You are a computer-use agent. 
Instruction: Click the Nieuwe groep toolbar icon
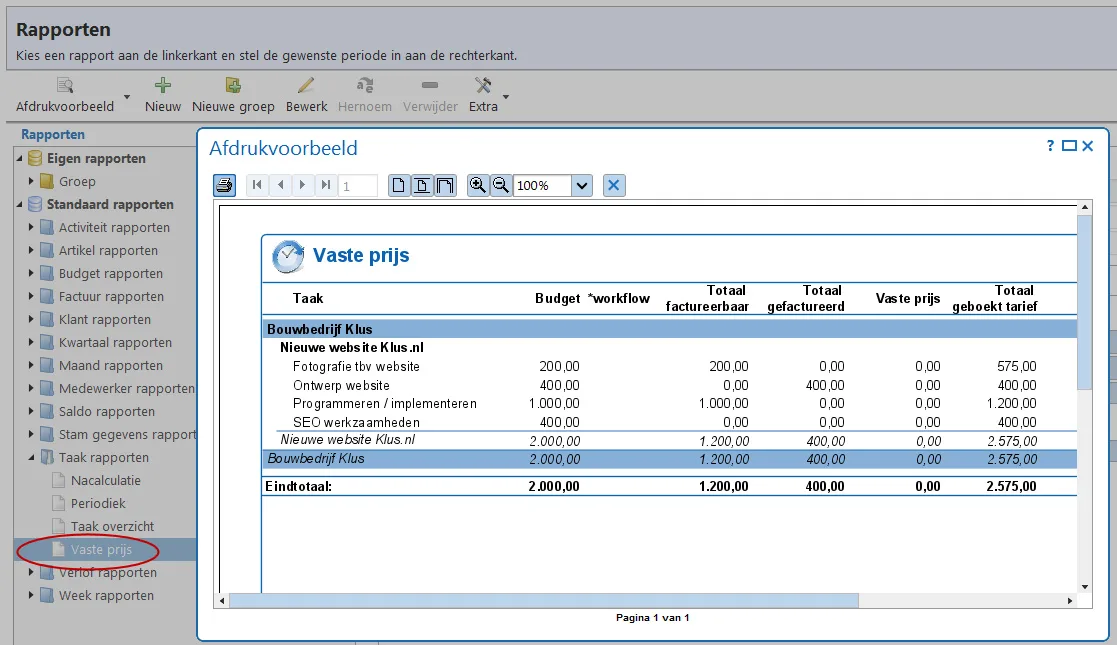click(233, 86)
